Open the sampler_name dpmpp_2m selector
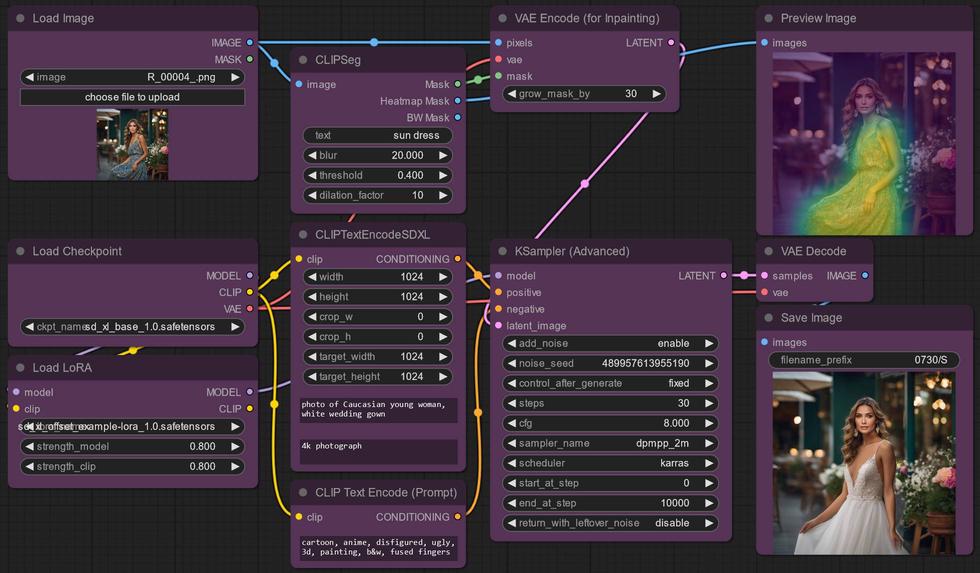This screenshot has width=980, height=573. 610,443
